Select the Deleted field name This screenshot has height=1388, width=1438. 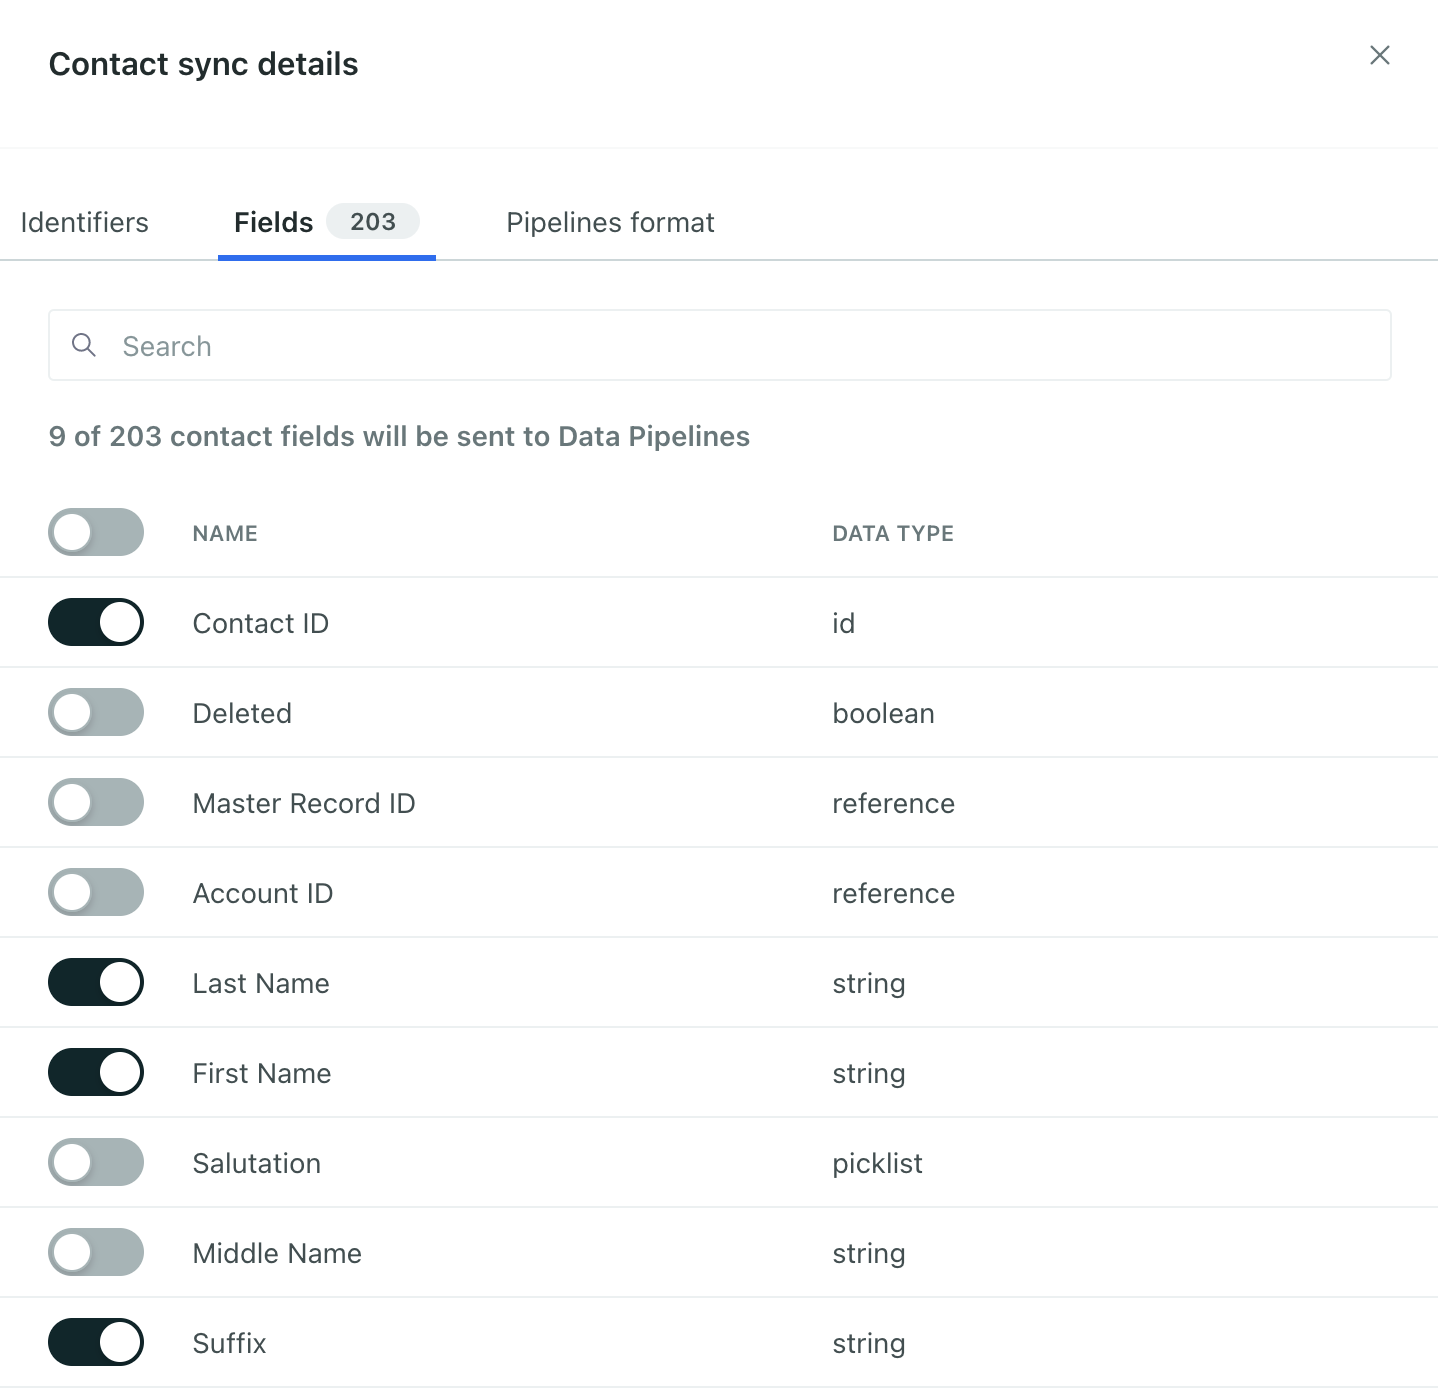[x=242, y=713]
